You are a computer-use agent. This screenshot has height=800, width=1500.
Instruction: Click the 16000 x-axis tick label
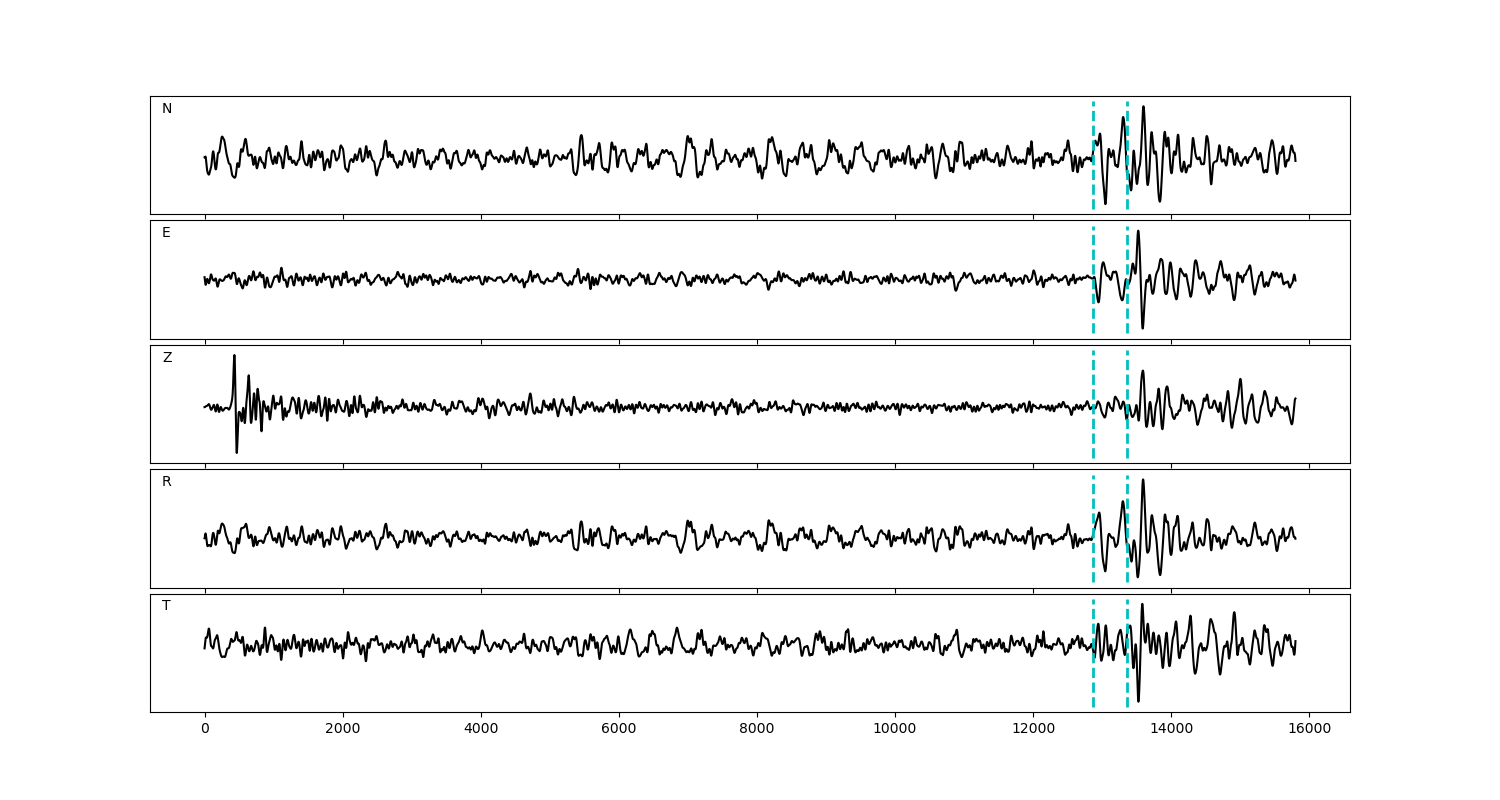(1309, 730)
